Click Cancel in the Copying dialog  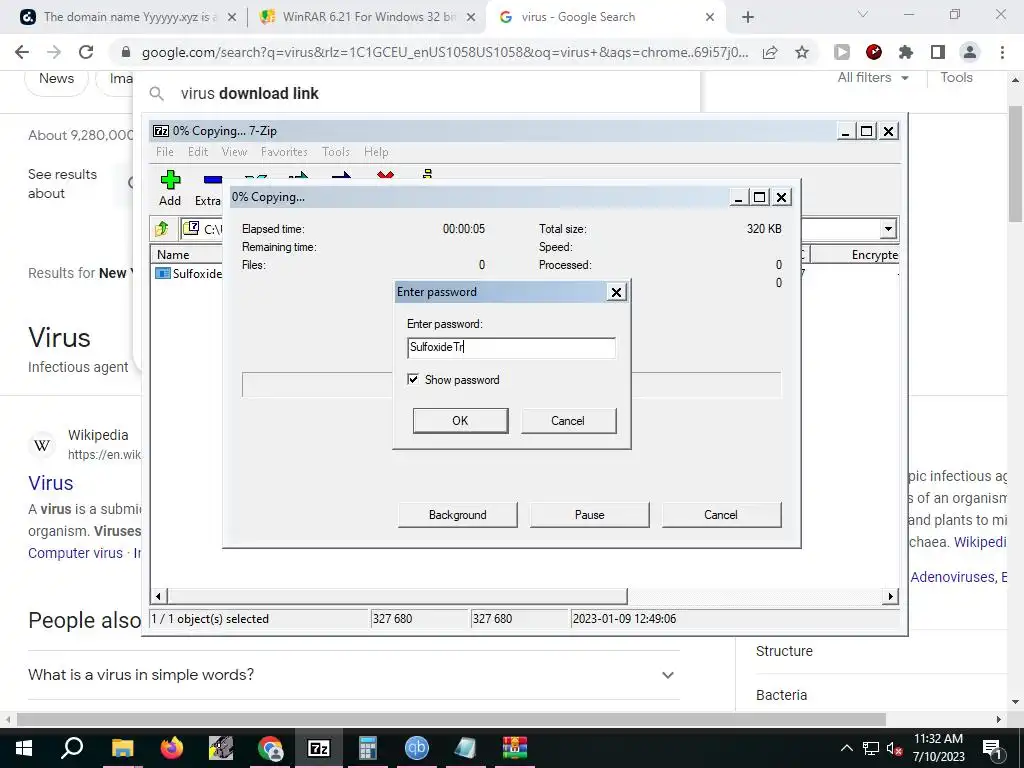tap(721, 515)
